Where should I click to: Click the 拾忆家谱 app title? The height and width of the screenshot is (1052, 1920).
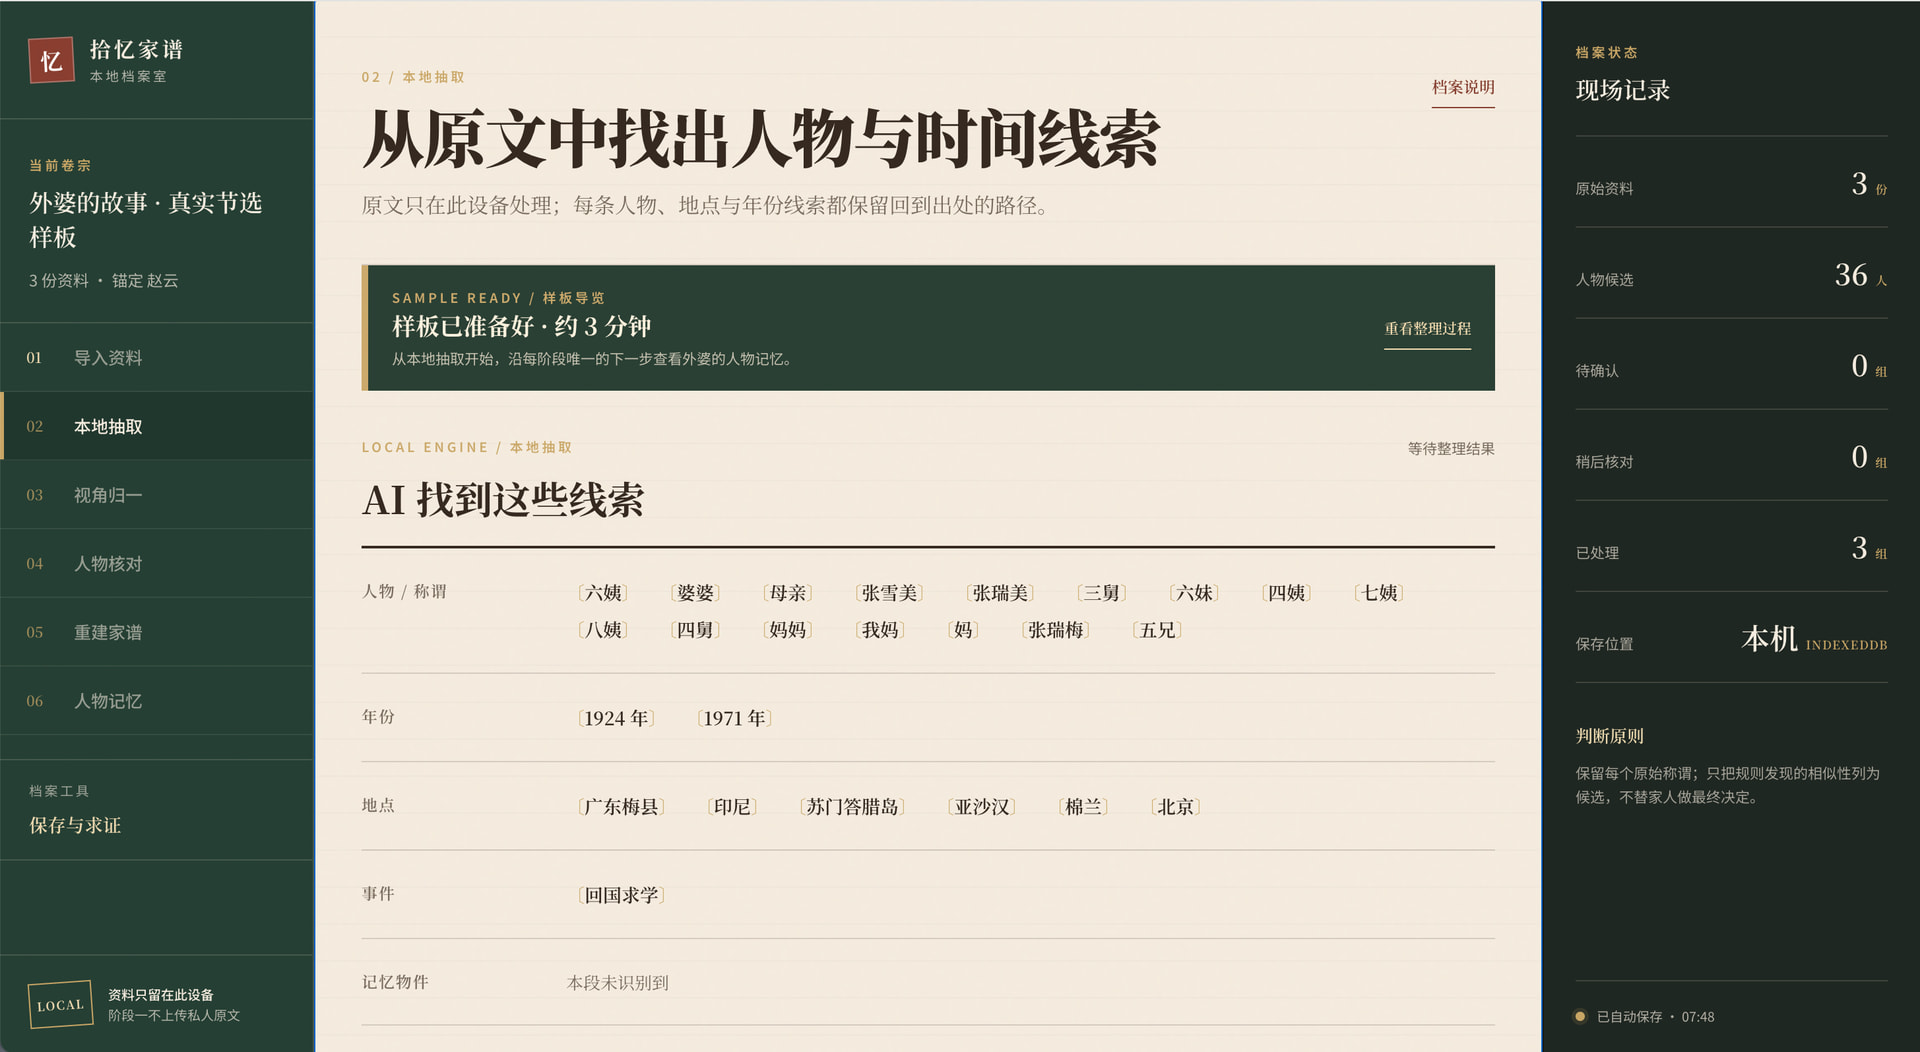click(x=136, y=50)
